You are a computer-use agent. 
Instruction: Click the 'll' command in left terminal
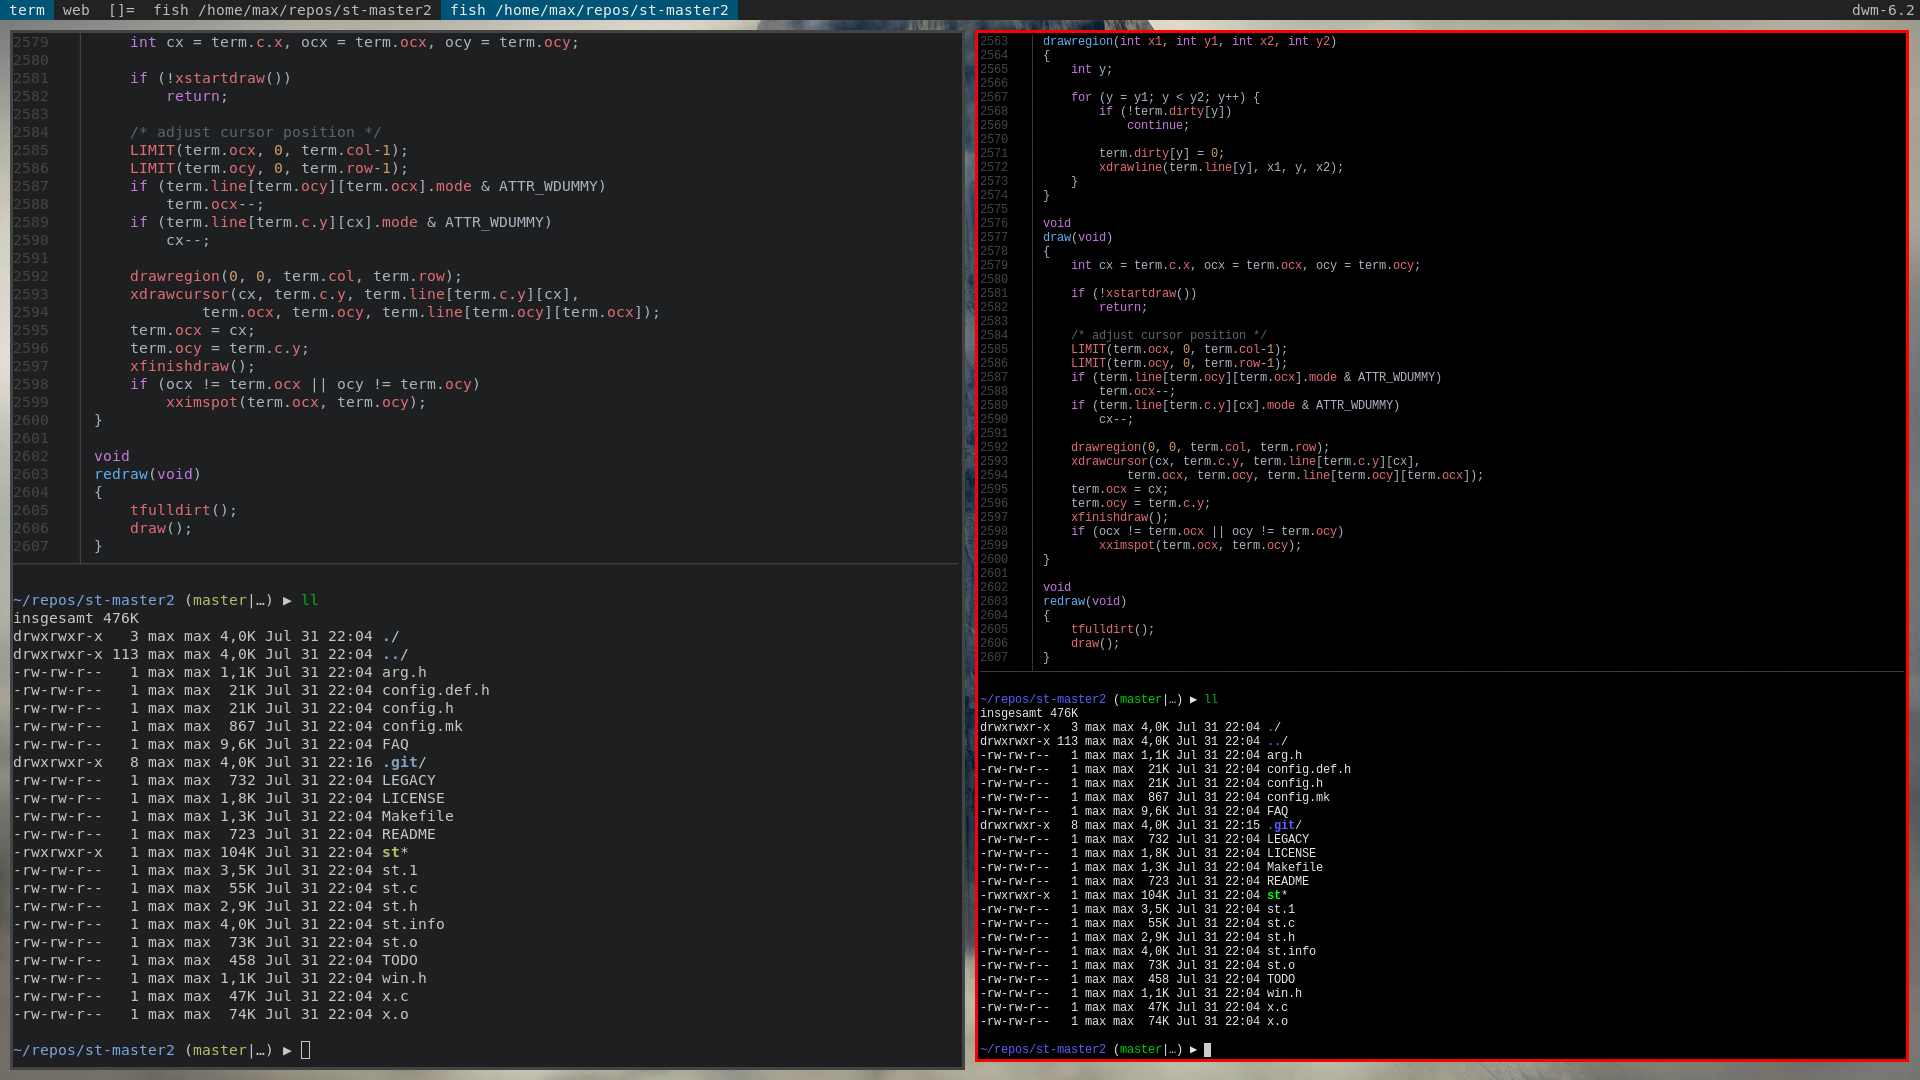pos(310,600)
